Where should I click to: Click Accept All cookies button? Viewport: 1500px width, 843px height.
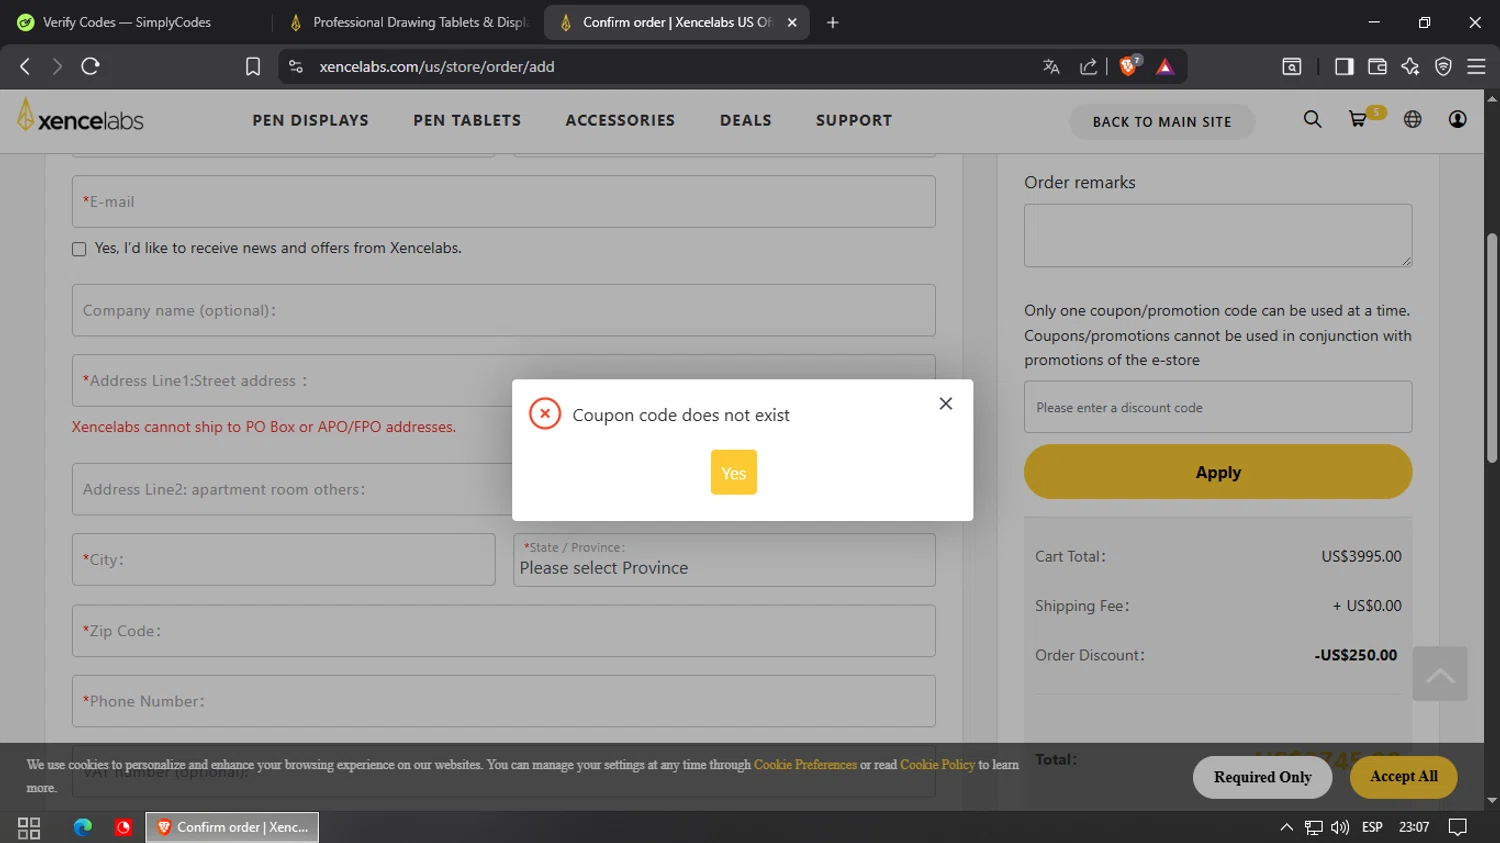point(1403,777)
